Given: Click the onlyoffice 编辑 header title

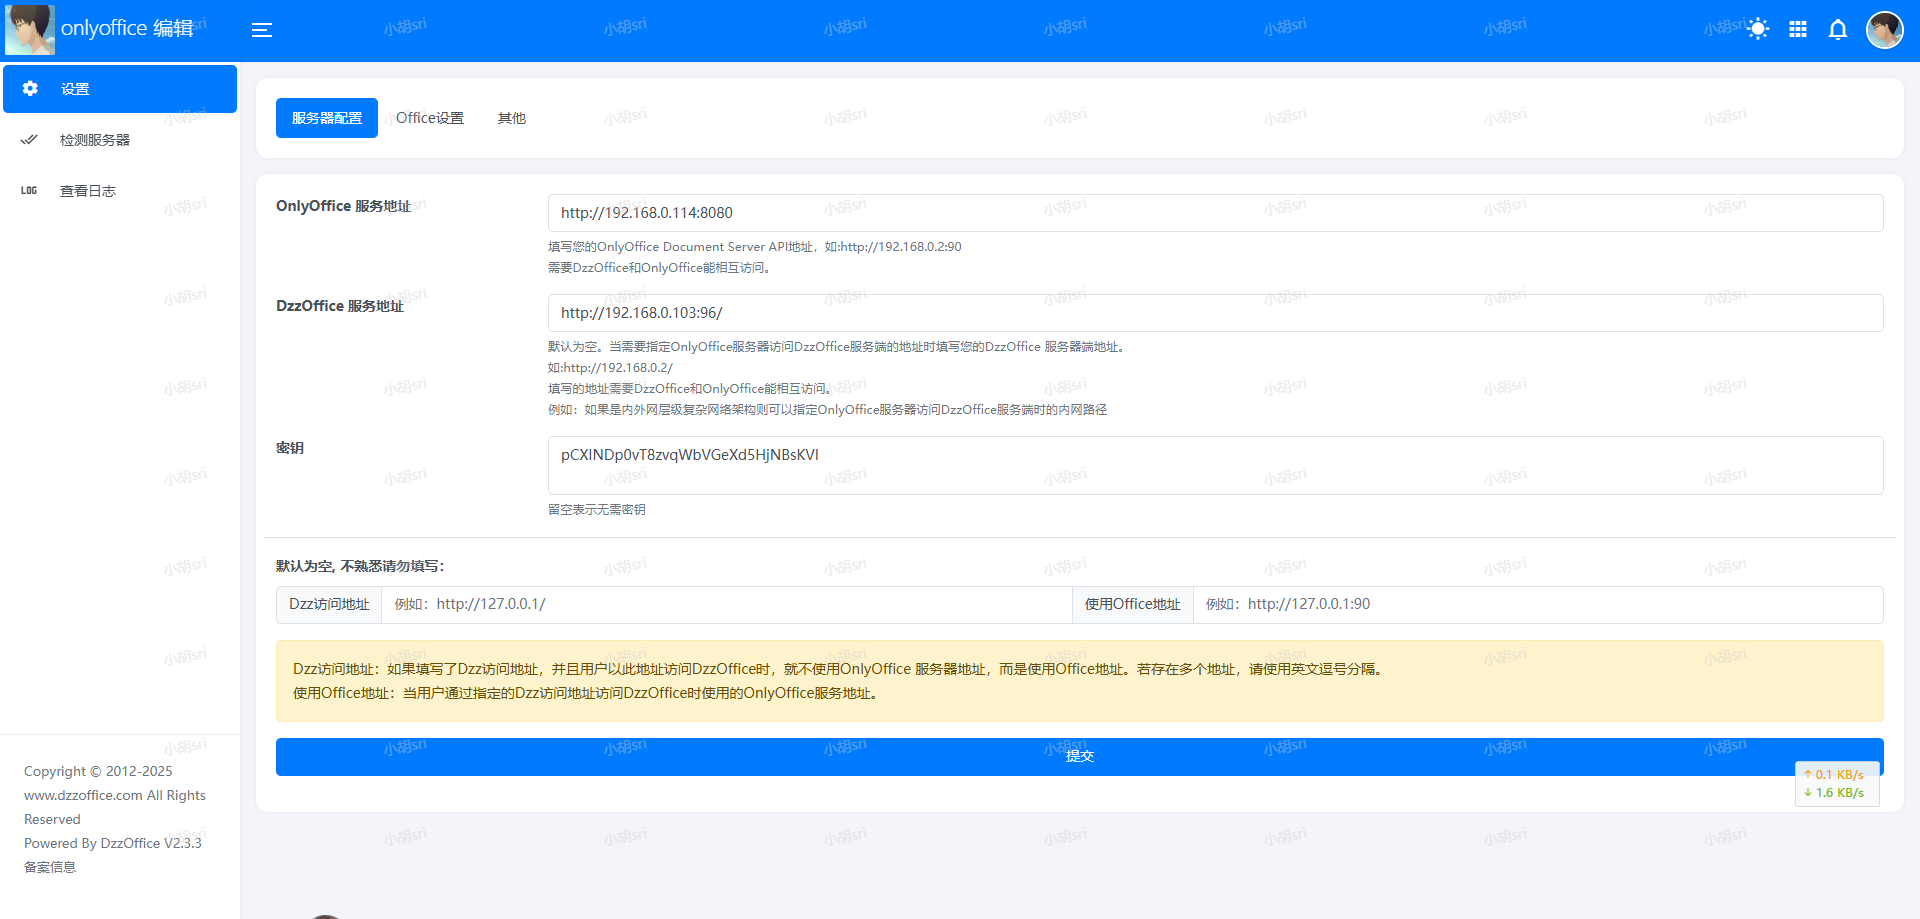Looking at the screenshot, I should (x=127, y=28).
